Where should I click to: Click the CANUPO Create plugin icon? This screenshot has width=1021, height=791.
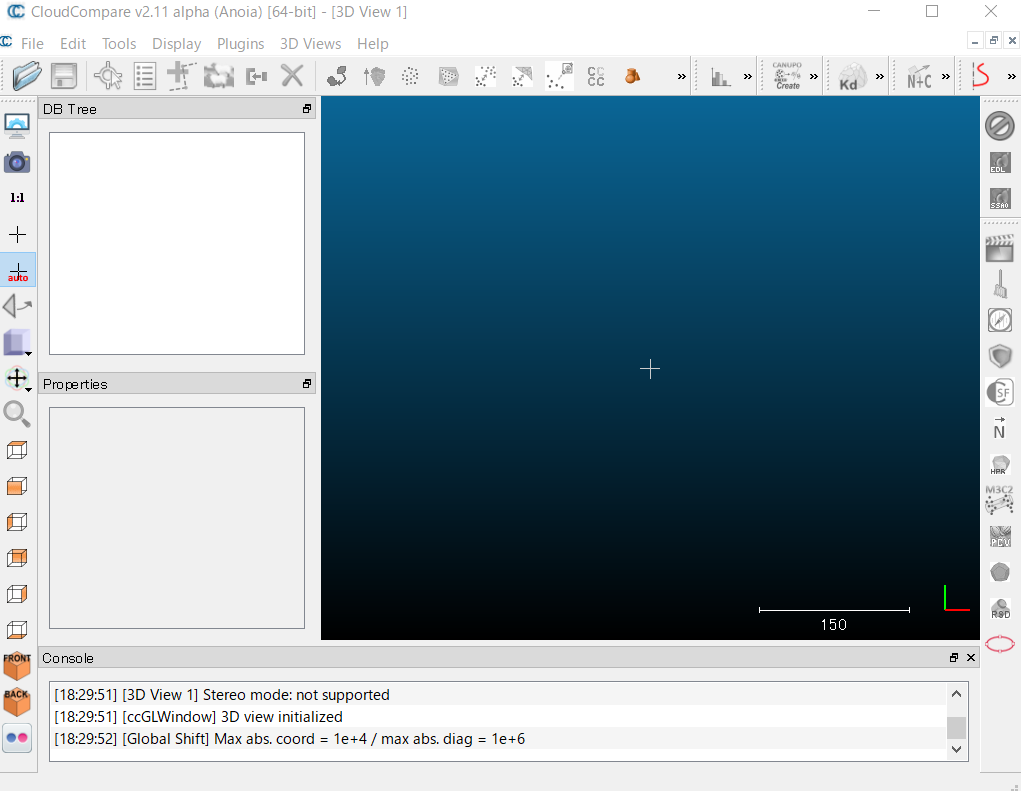[x=787, y=76]
